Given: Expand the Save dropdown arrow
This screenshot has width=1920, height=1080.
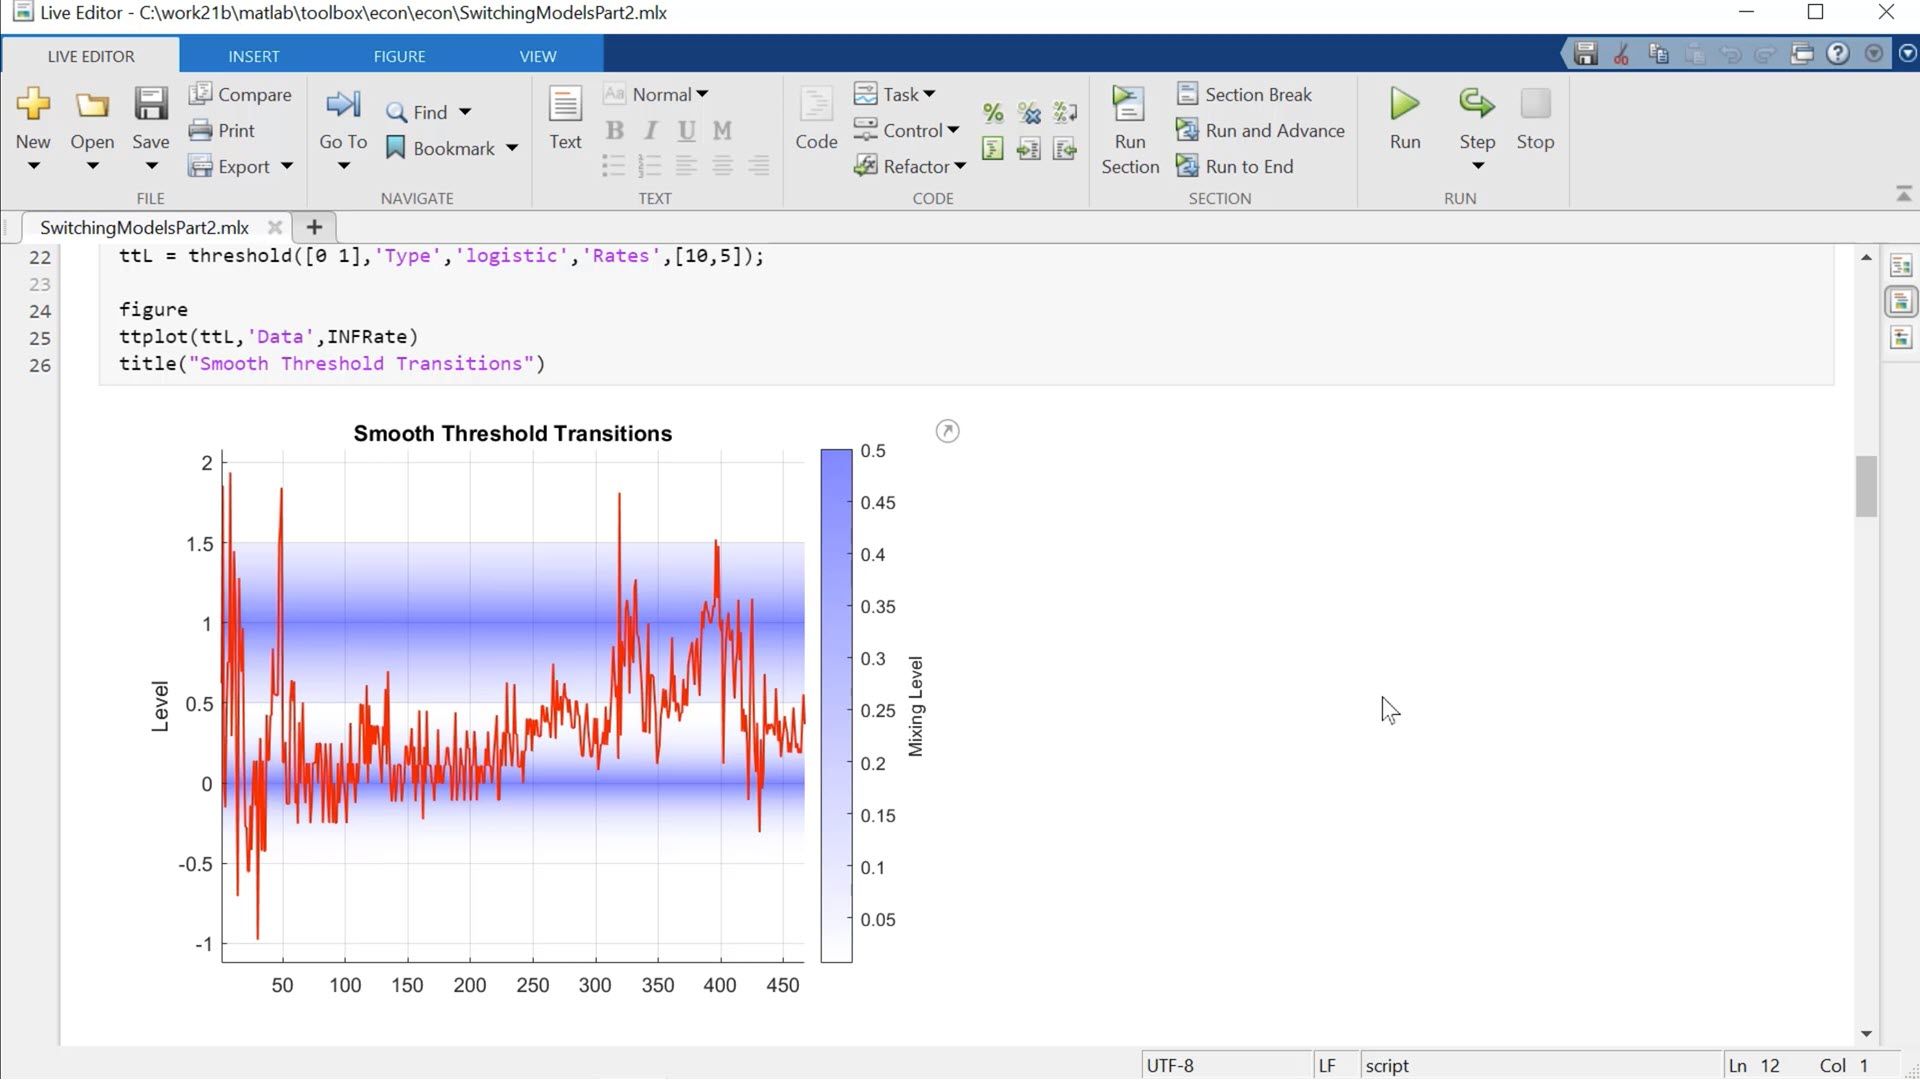Looking at the screenshot, I should pos(149,171).
